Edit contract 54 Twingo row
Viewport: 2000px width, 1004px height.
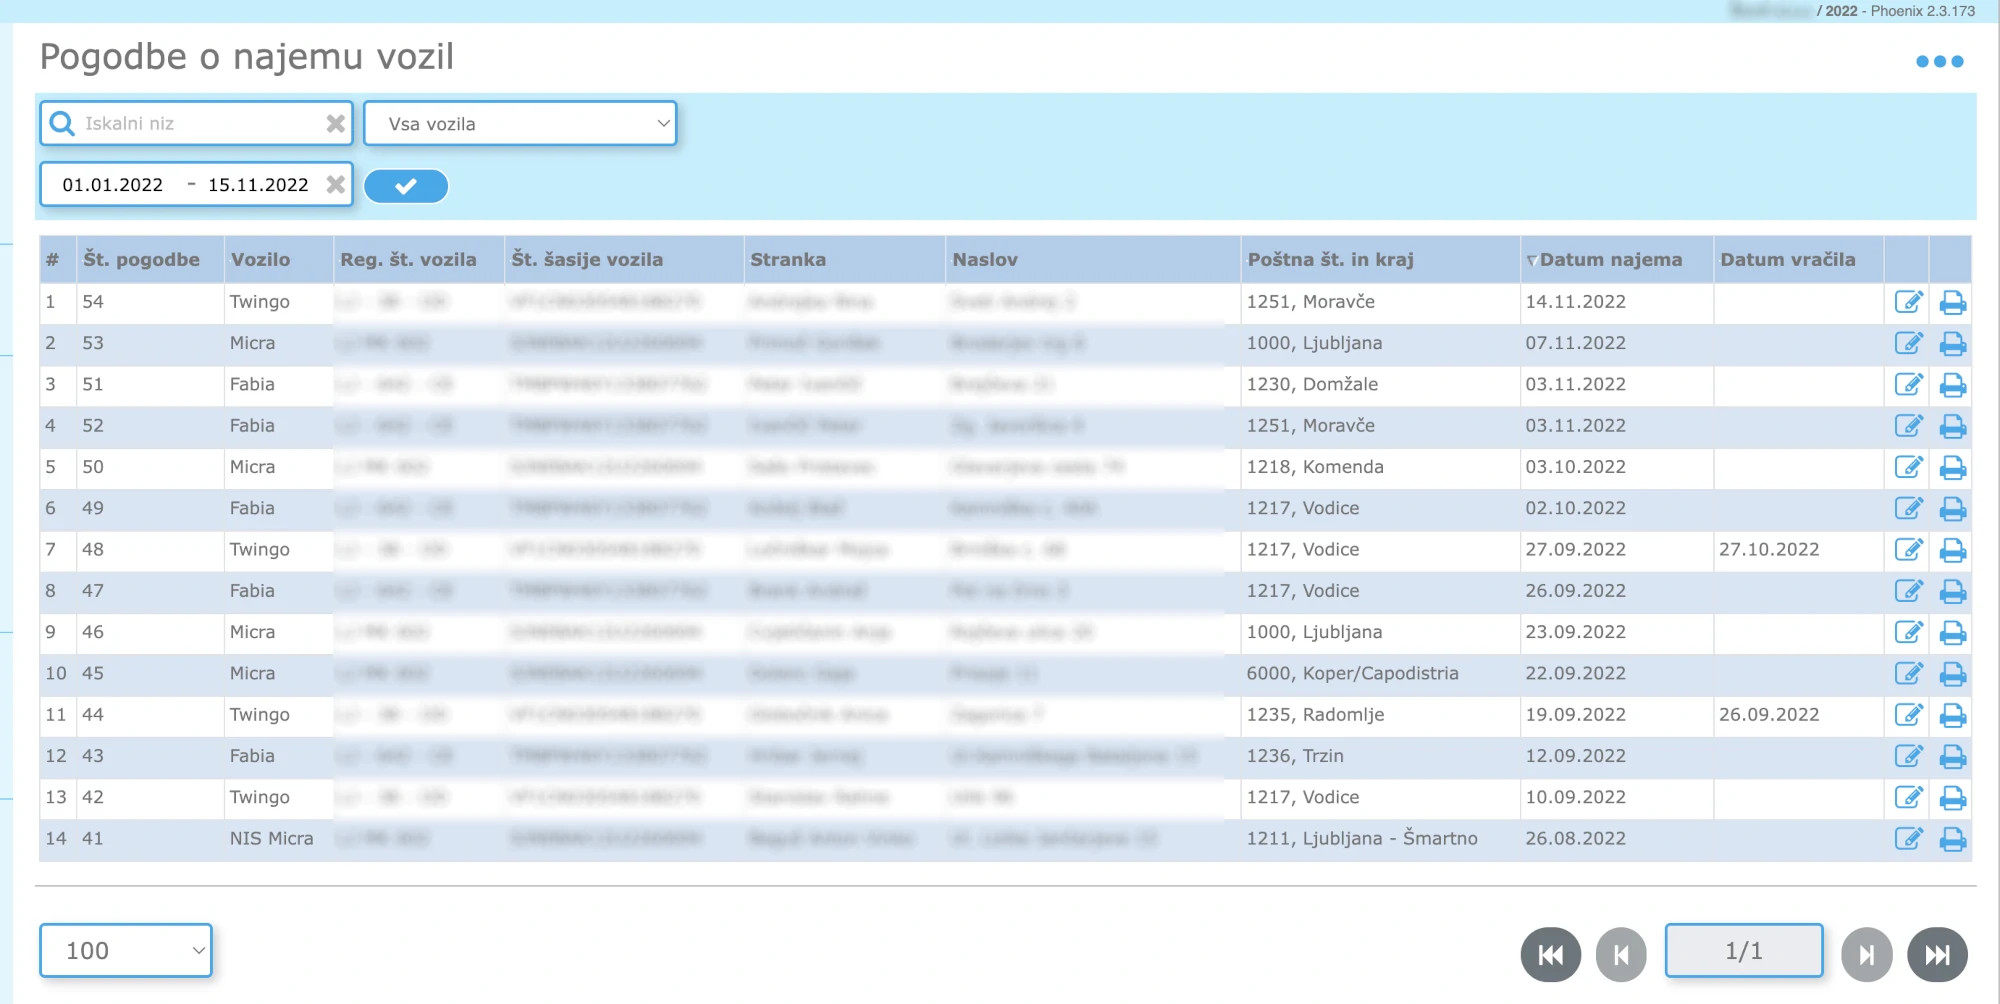[x=1908, y=302]
